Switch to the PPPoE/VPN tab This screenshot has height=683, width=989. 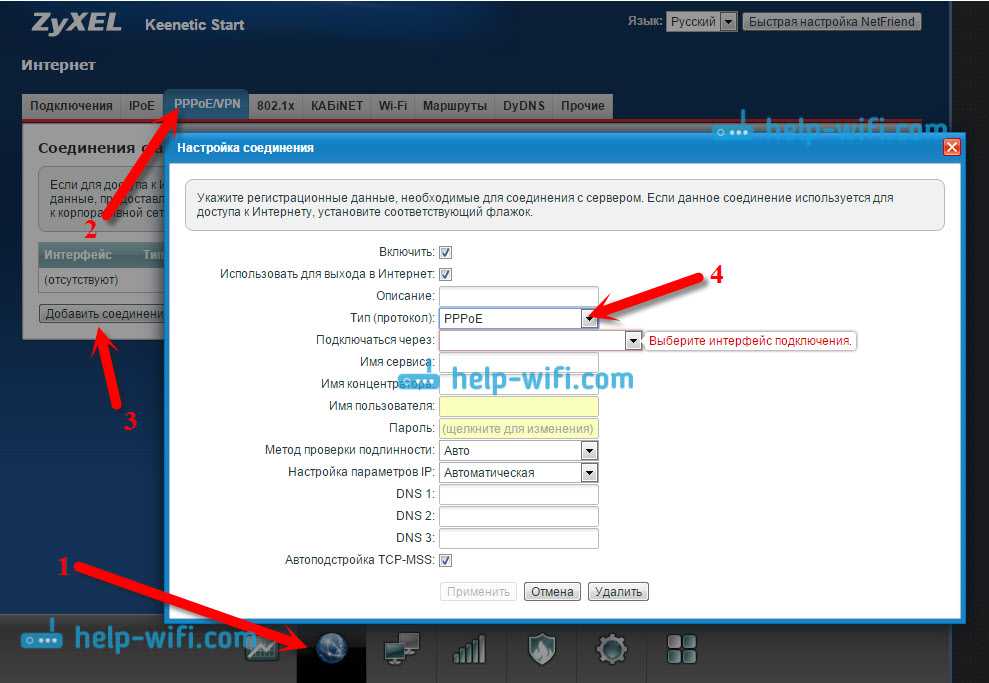[207, 104]
